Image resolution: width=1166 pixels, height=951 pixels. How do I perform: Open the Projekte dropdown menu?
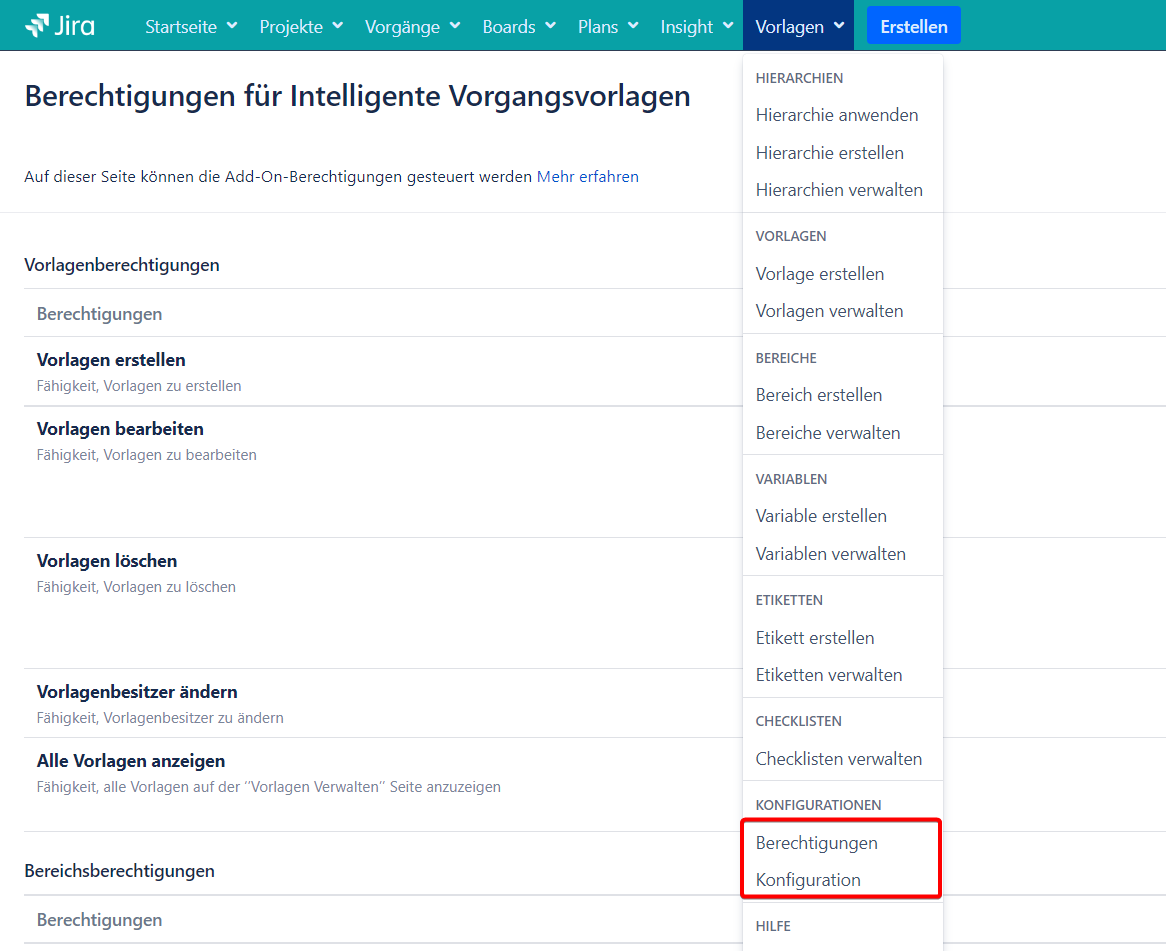point(301,27)
